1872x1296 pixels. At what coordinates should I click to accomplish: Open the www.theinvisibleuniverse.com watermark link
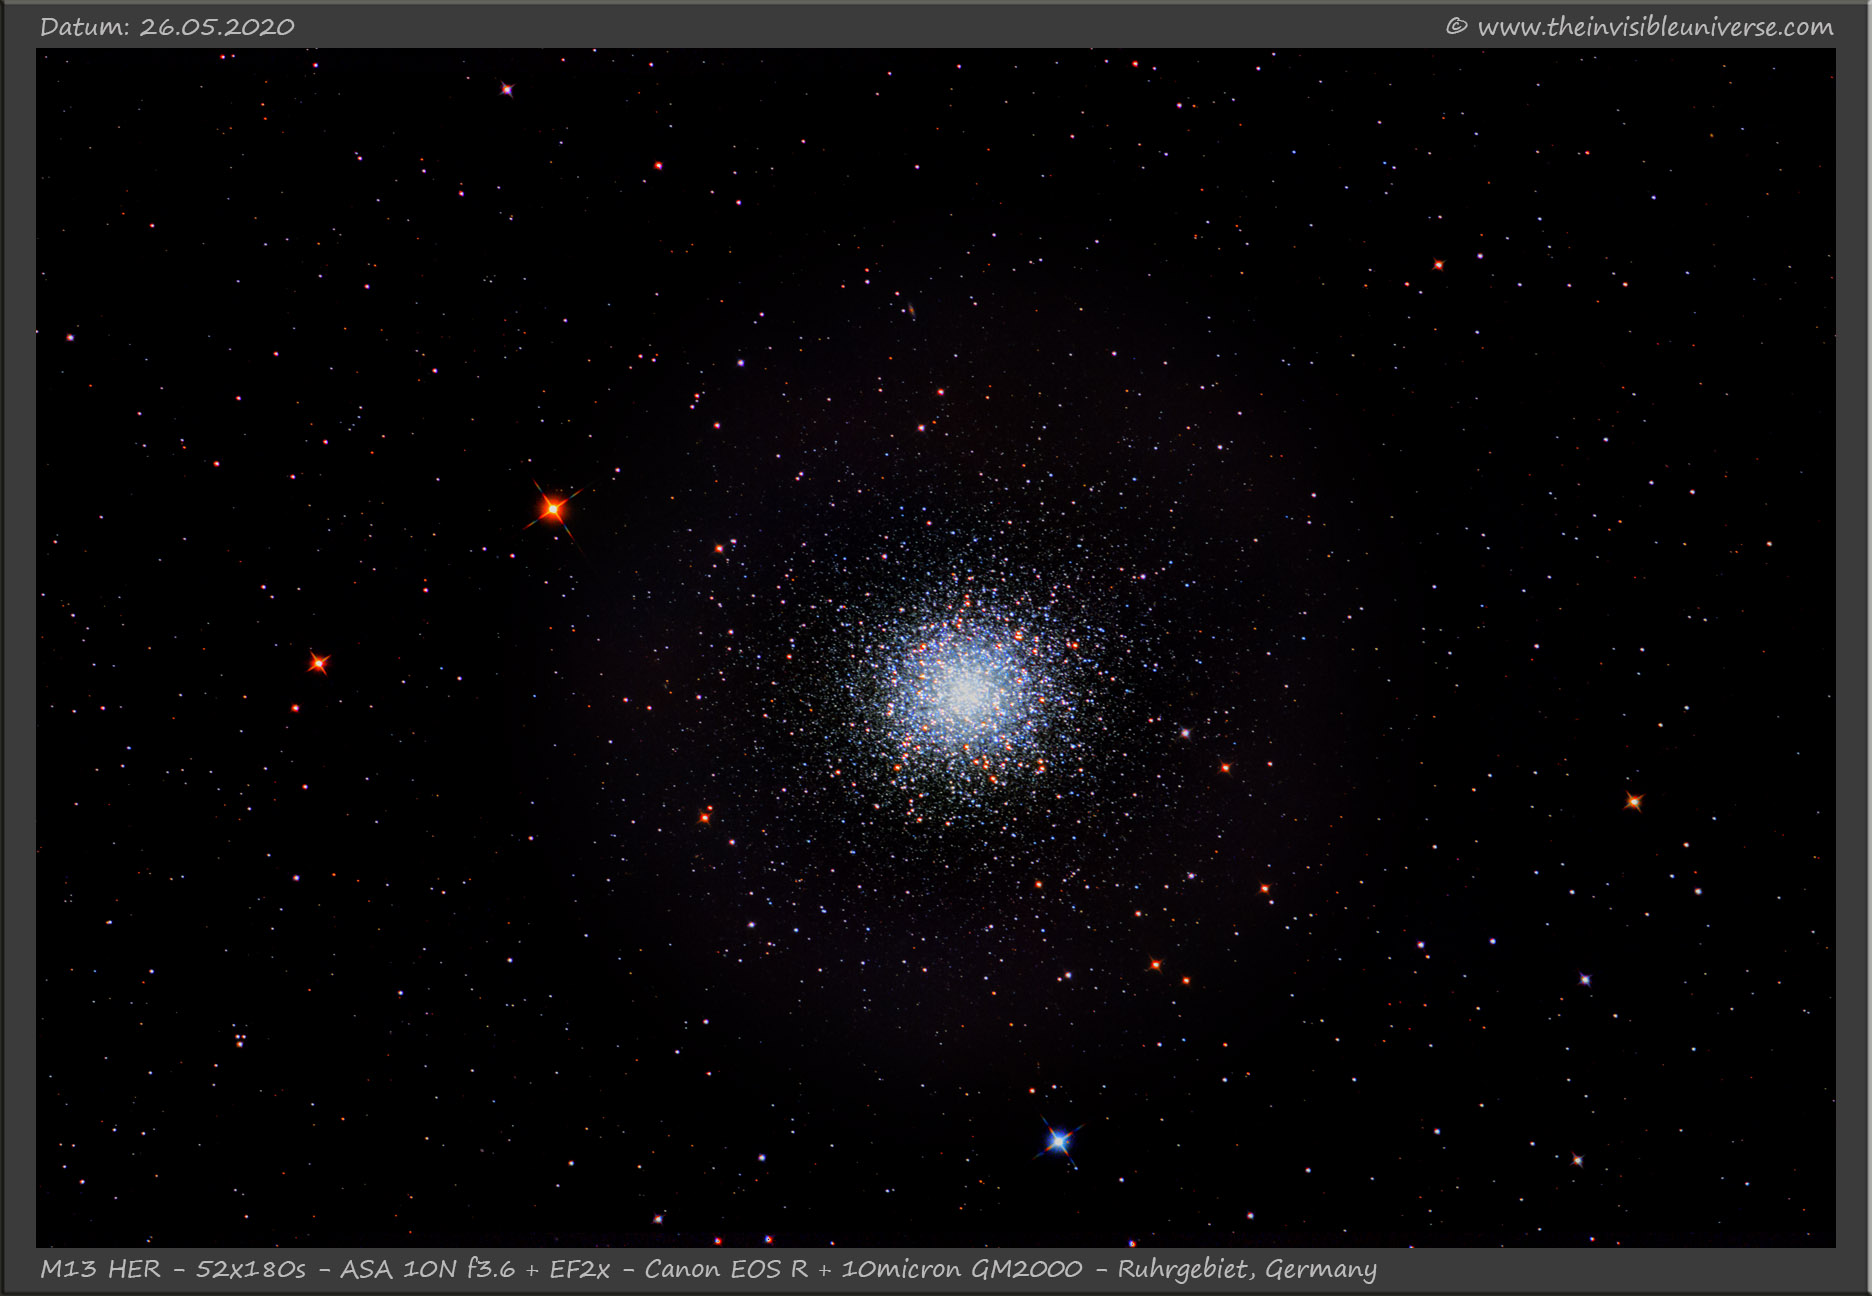tap(1655, 27)
